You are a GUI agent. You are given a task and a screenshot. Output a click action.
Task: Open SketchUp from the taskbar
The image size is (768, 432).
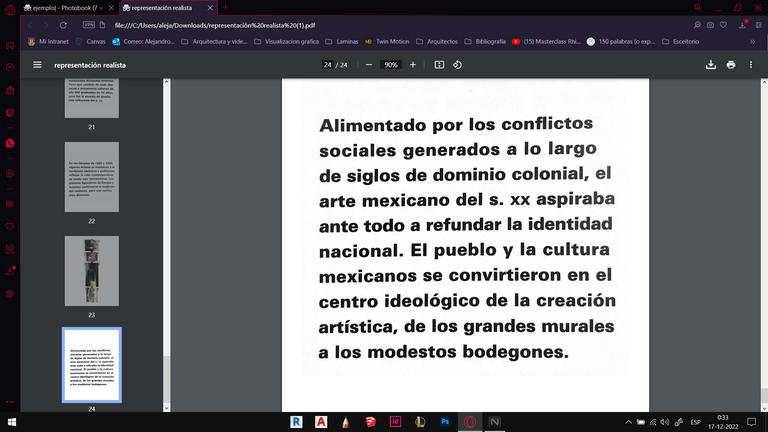coord(370,422)
